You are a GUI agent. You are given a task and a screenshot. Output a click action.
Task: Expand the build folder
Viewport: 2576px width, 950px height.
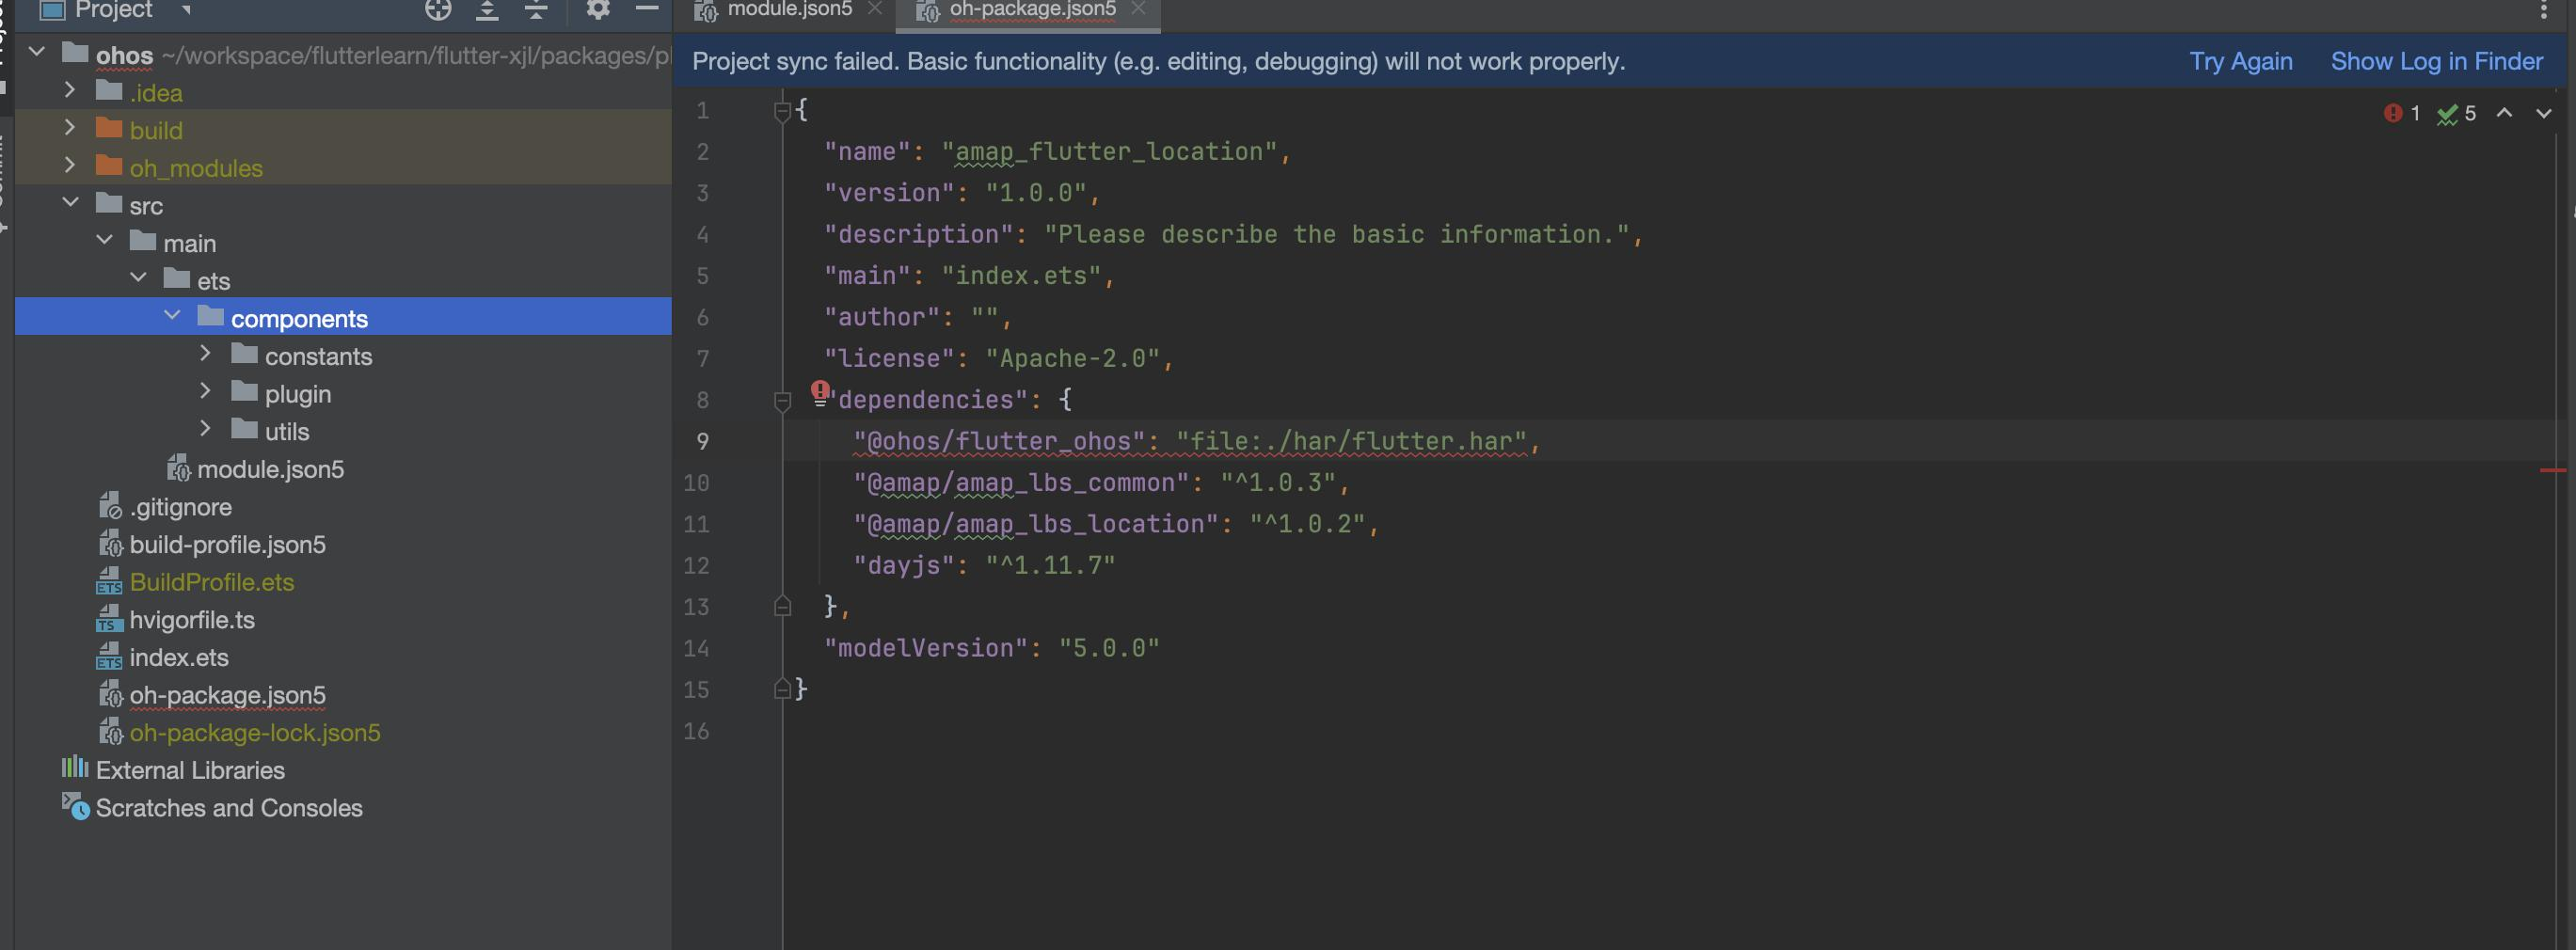(70, 127)
